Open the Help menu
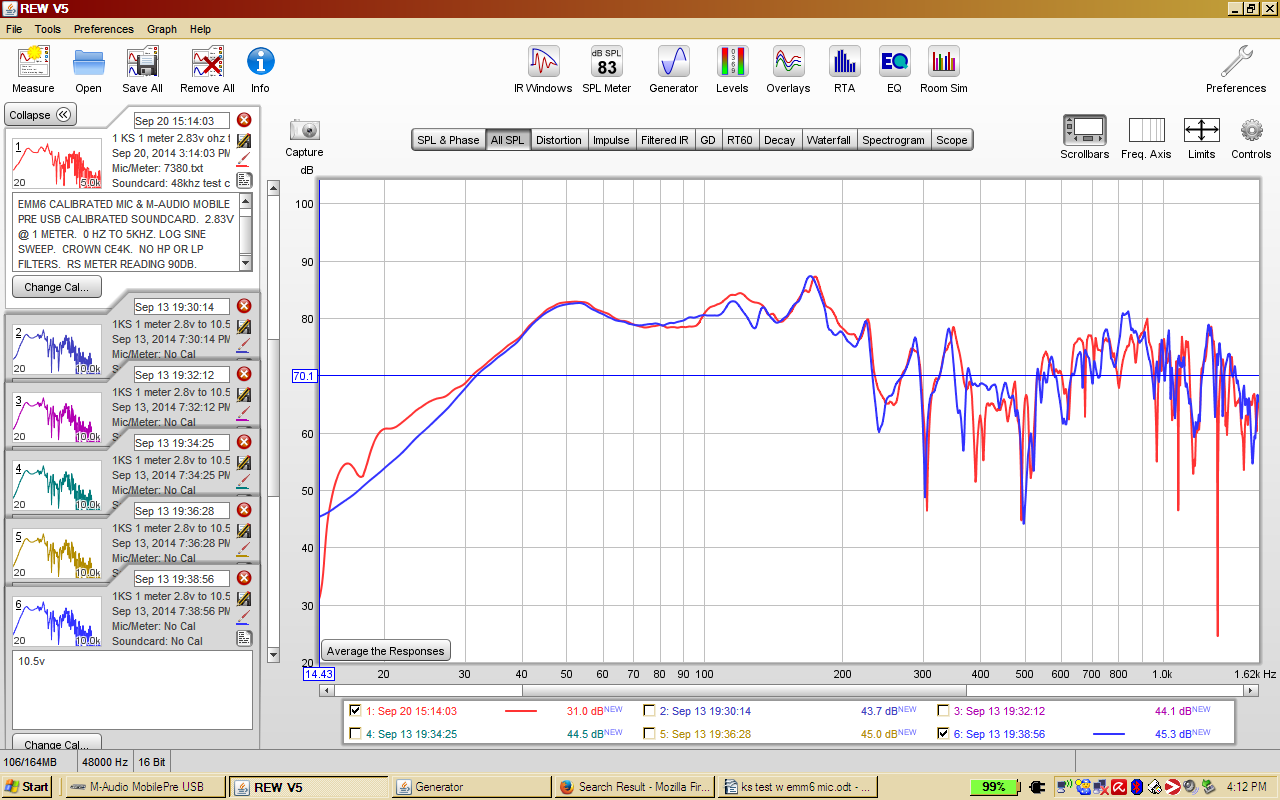This screenshot has height=800, width=1280. pos(200,29)
